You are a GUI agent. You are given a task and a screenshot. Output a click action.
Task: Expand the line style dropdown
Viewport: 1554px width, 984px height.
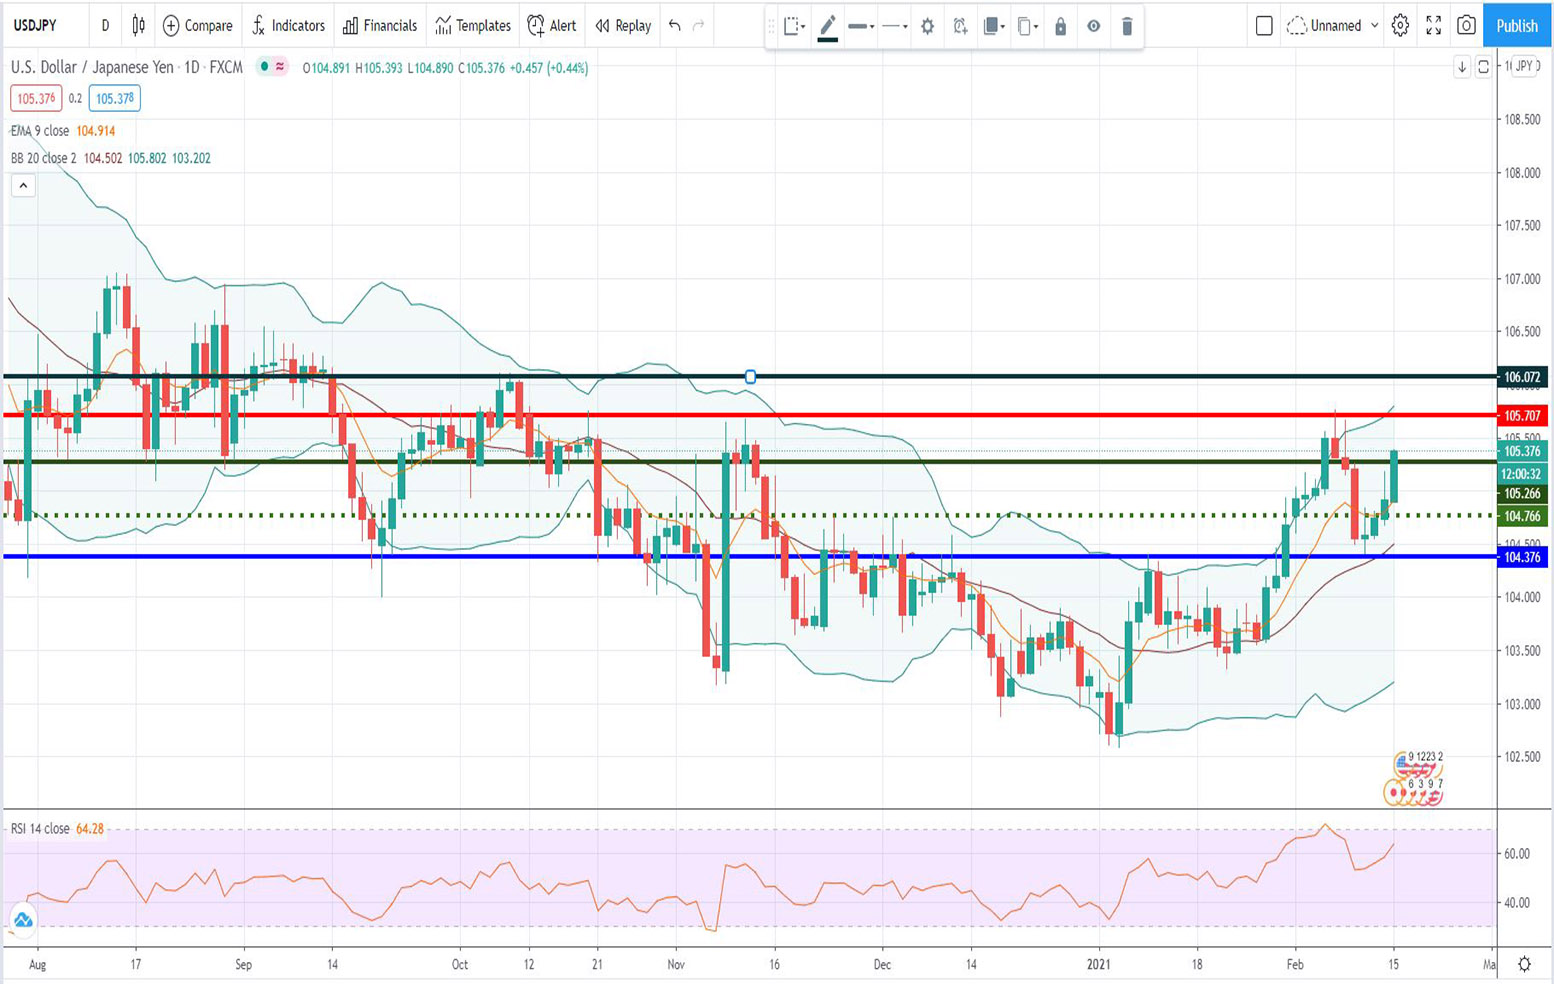click(893, 27)
